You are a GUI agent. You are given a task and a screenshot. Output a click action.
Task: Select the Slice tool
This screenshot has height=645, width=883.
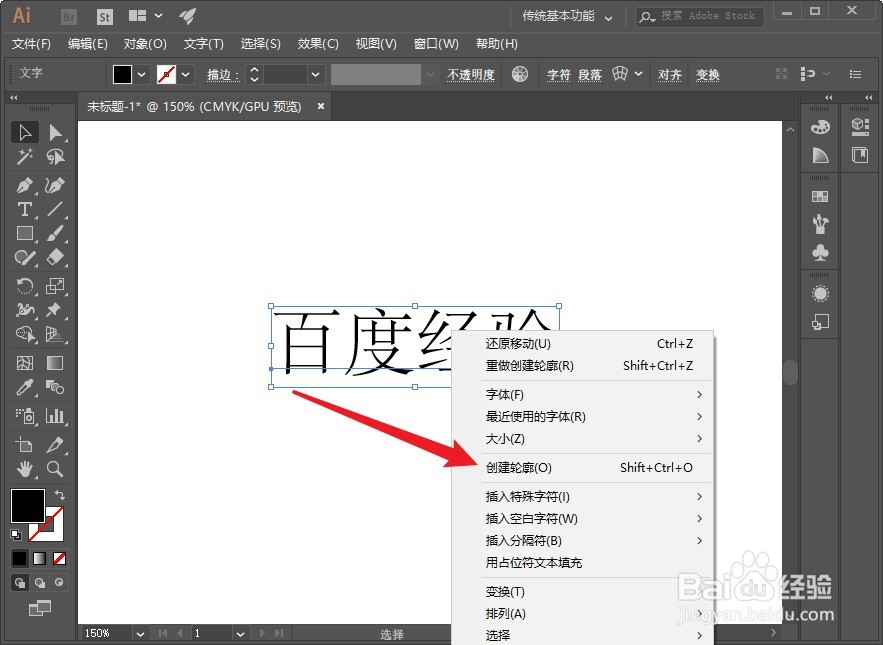tap(55, 444)
